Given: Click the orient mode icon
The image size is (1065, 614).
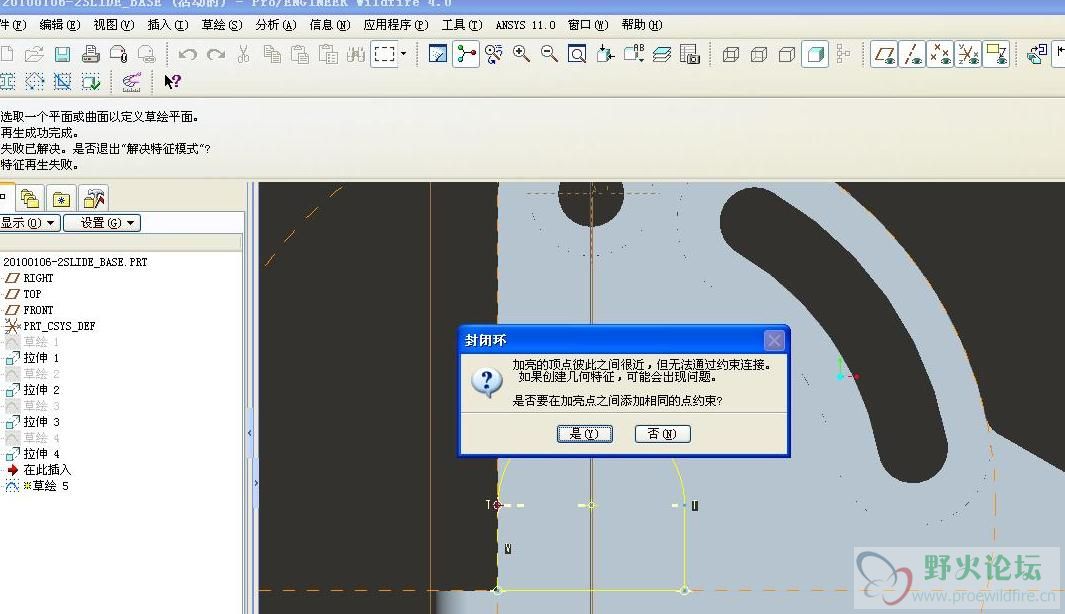Looking at the screenshot, I should click(x=494, y=54).
